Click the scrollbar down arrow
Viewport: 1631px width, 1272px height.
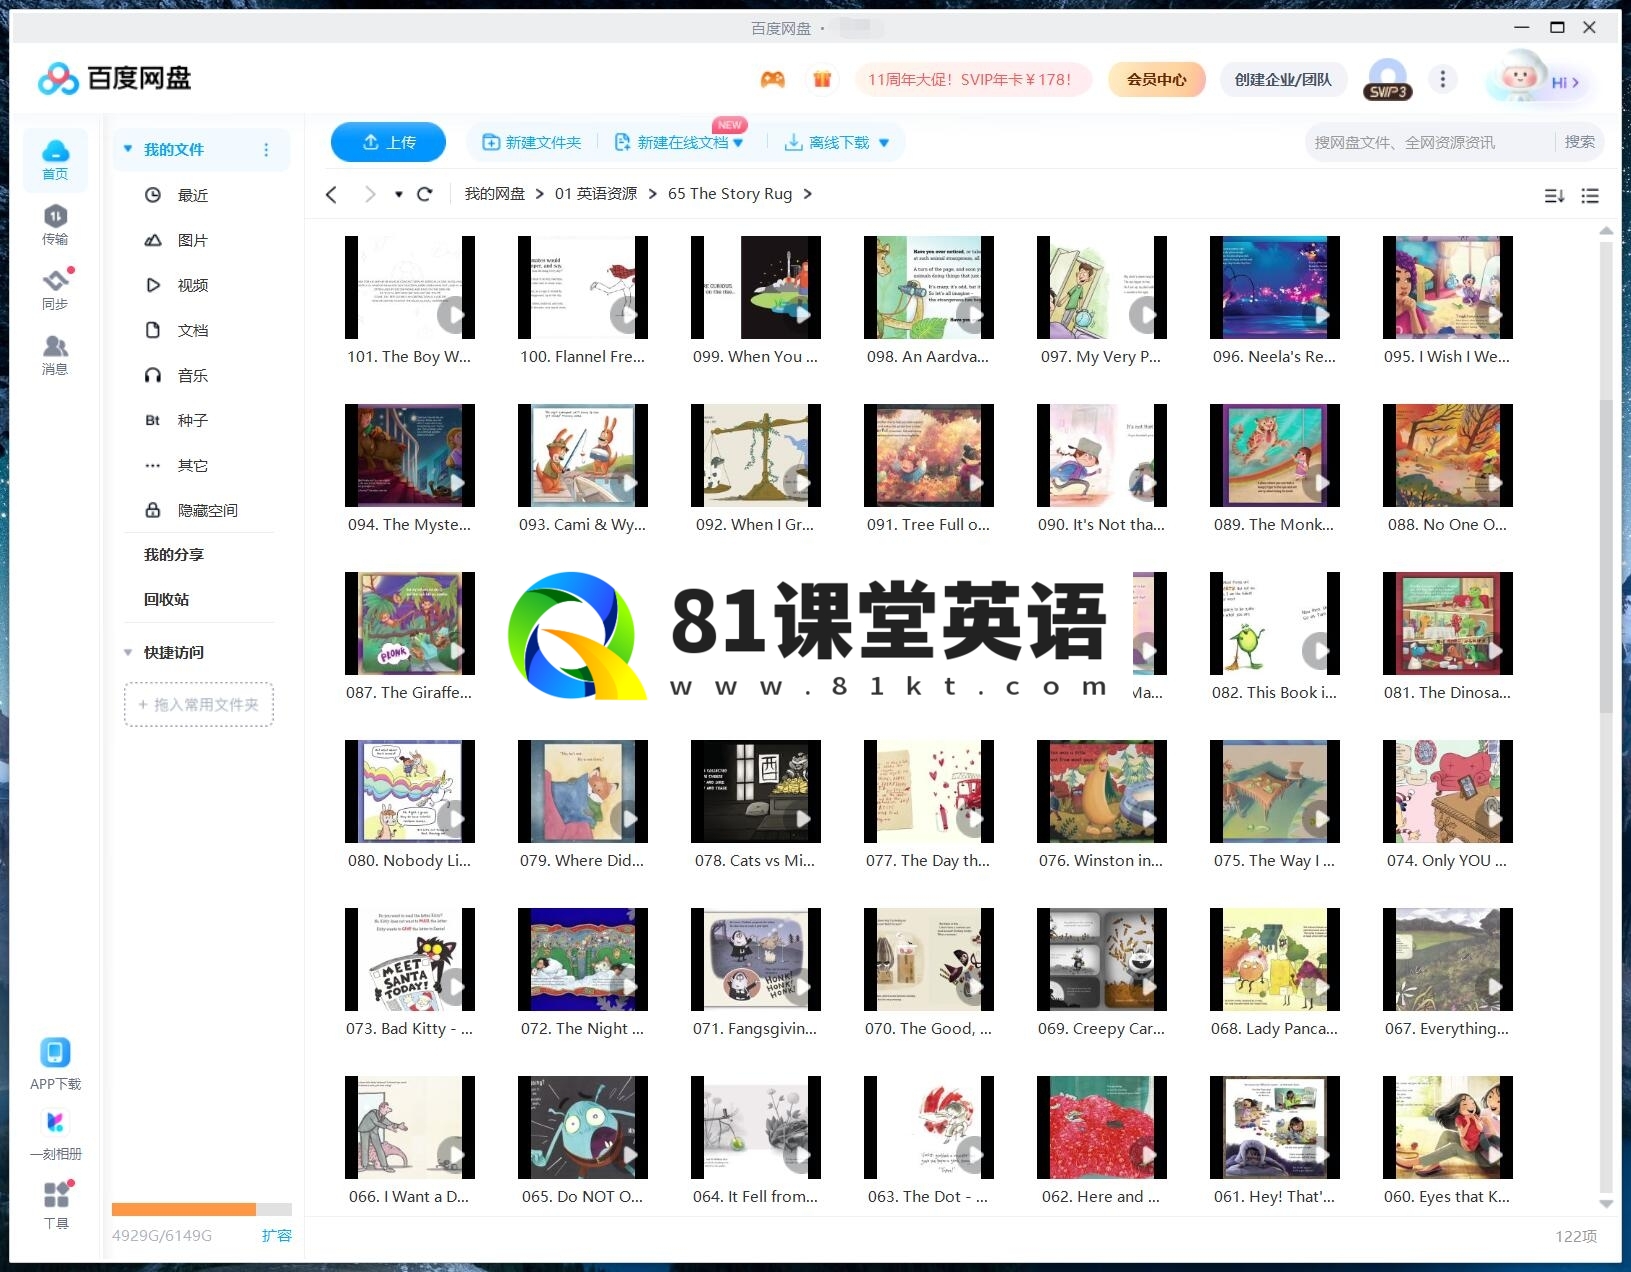tap(1606, 1204)
